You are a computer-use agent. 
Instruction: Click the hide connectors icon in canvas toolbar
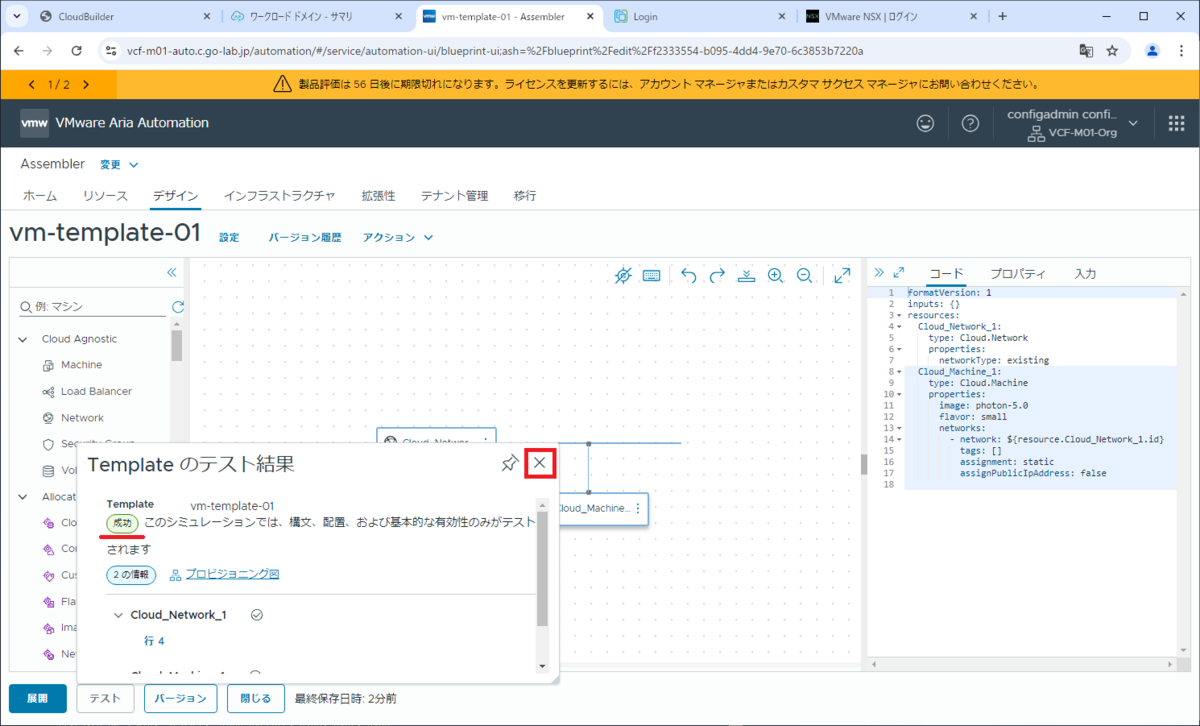623,275
